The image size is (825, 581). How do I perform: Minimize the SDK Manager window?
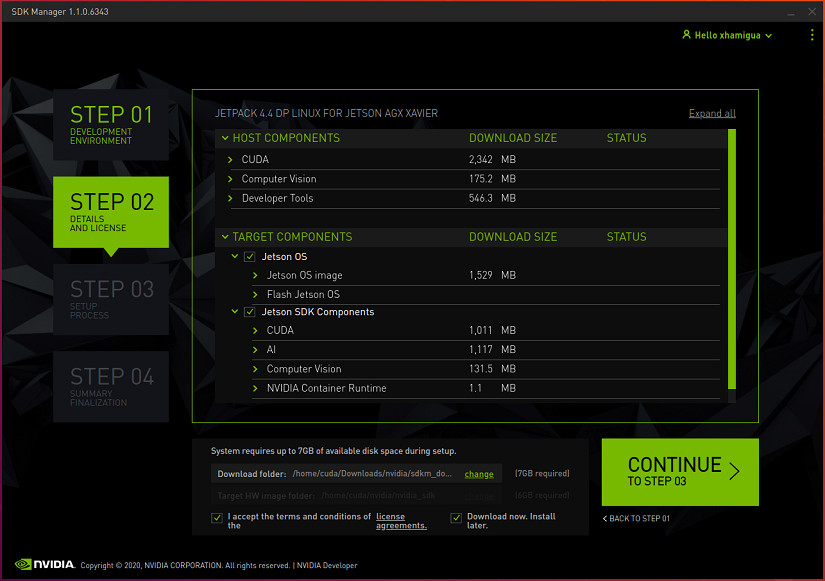(x=791, y=12)
